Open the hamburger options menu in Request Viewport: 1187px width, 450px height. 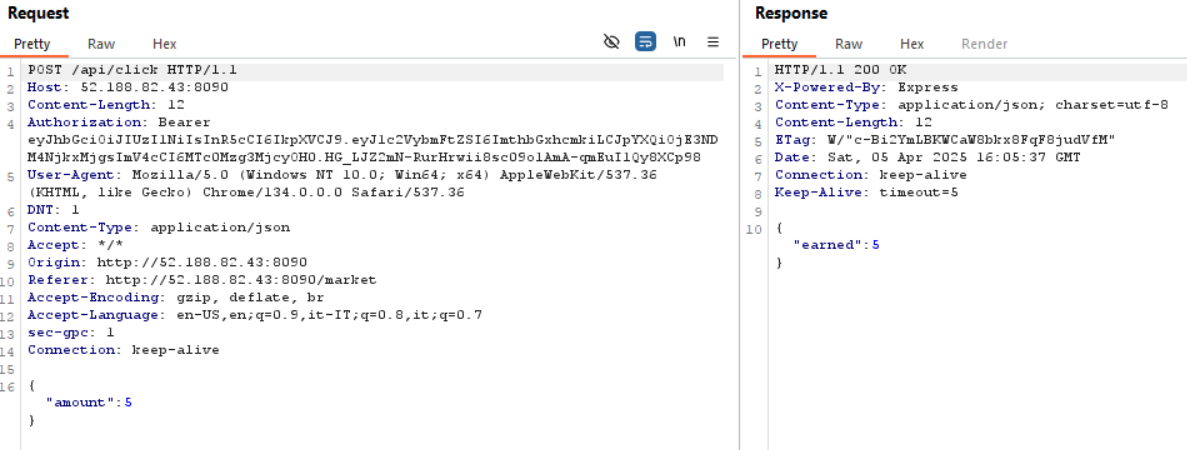point(713,42)
